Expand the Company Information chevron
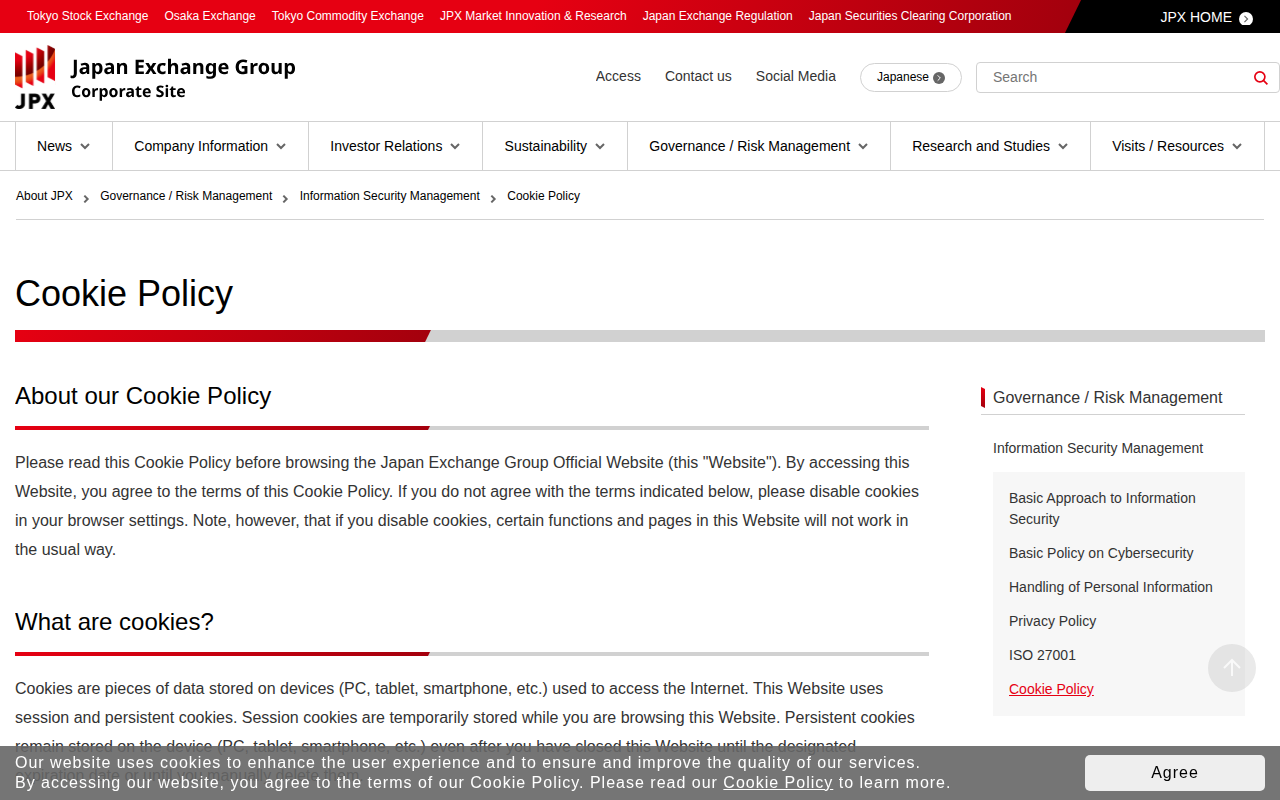This screenshot has height=800, width=1280. click(x=281, y=146)
